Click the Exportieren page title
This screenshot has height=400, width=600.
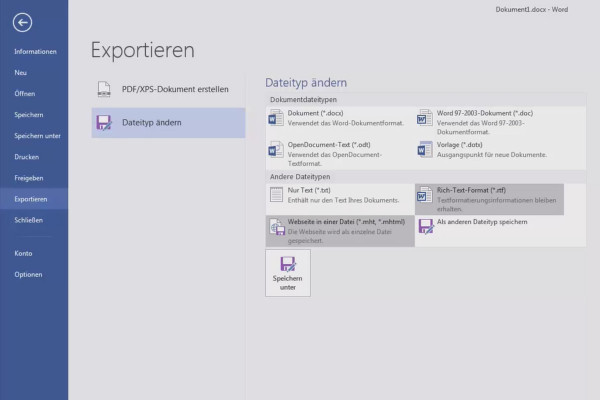coord(143,50)
